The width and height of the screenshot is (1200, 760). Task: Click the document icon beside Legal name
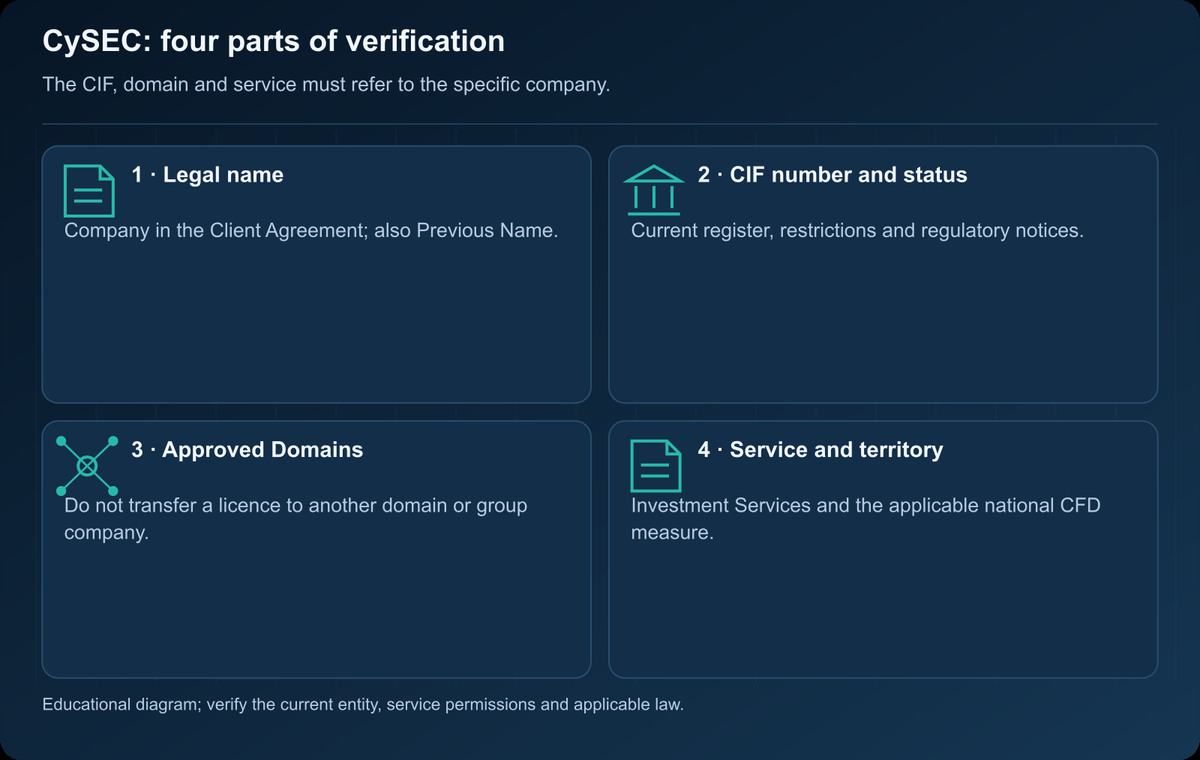point(89,191)
